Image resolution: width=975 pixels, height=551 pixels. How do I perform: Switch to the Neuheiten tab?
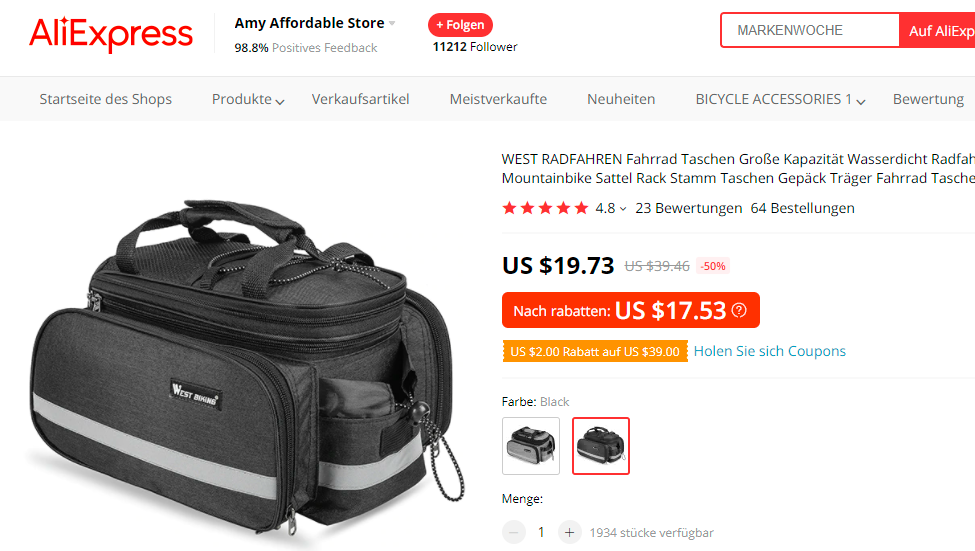[x=621, y=100]
